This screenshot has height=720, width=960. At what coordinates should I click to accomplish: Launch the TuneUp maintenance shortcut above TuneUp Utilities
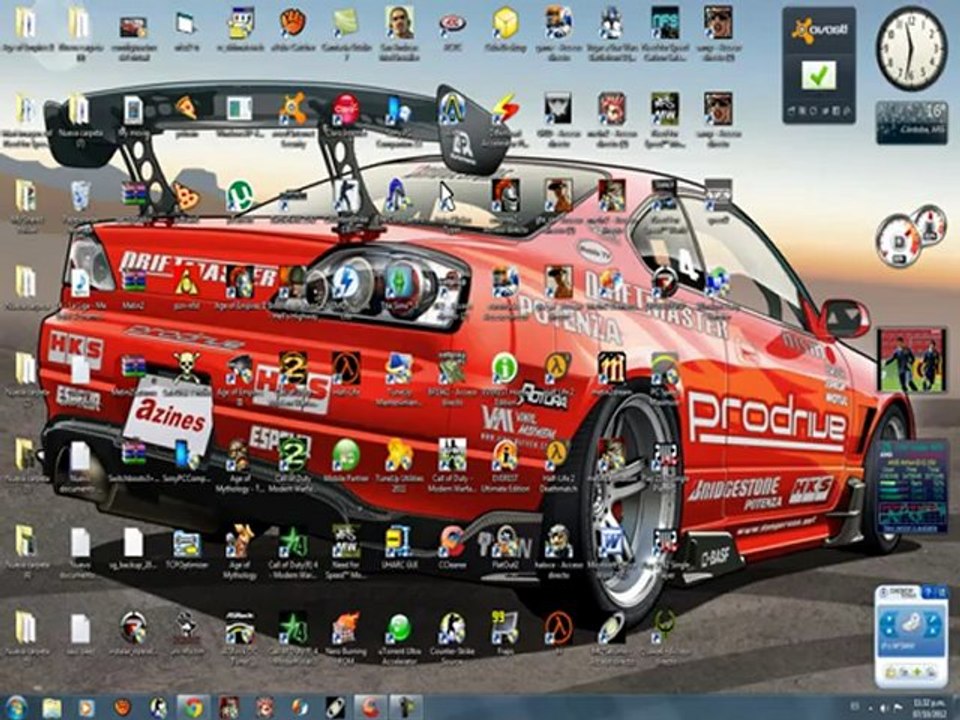pos(399,367)
